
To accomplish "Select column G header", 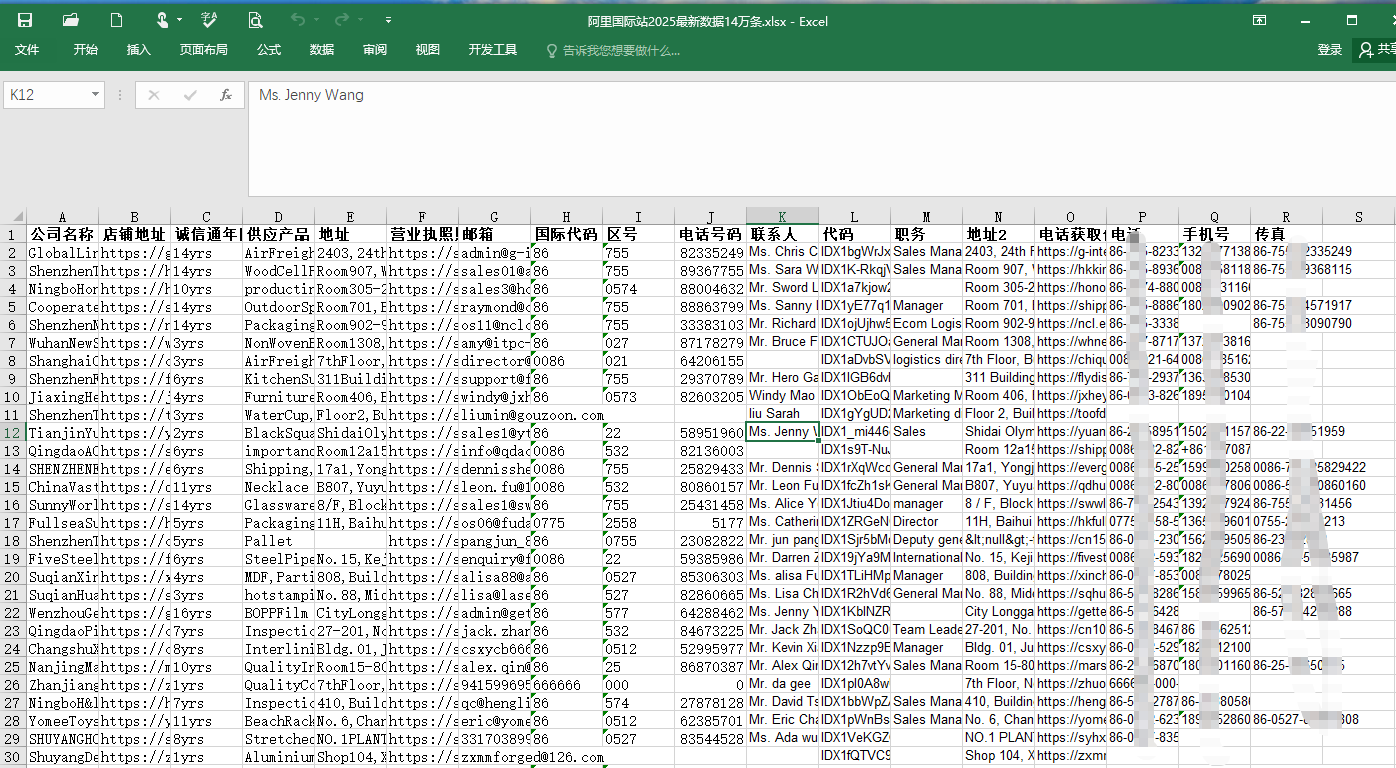I will tap(495, 217).
